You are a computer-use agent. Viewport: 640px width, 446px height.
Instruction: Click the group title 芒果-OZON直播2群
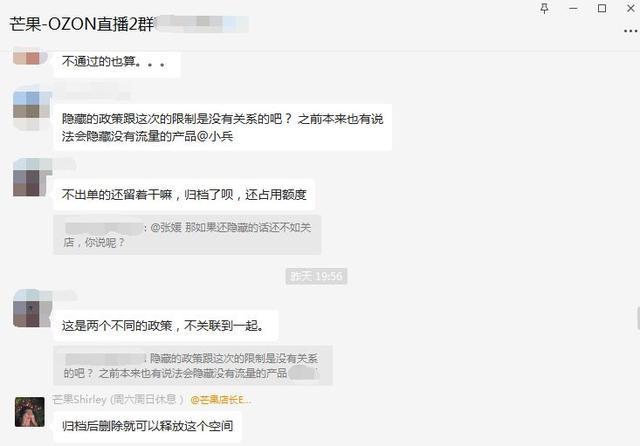[x=81, y=24]
